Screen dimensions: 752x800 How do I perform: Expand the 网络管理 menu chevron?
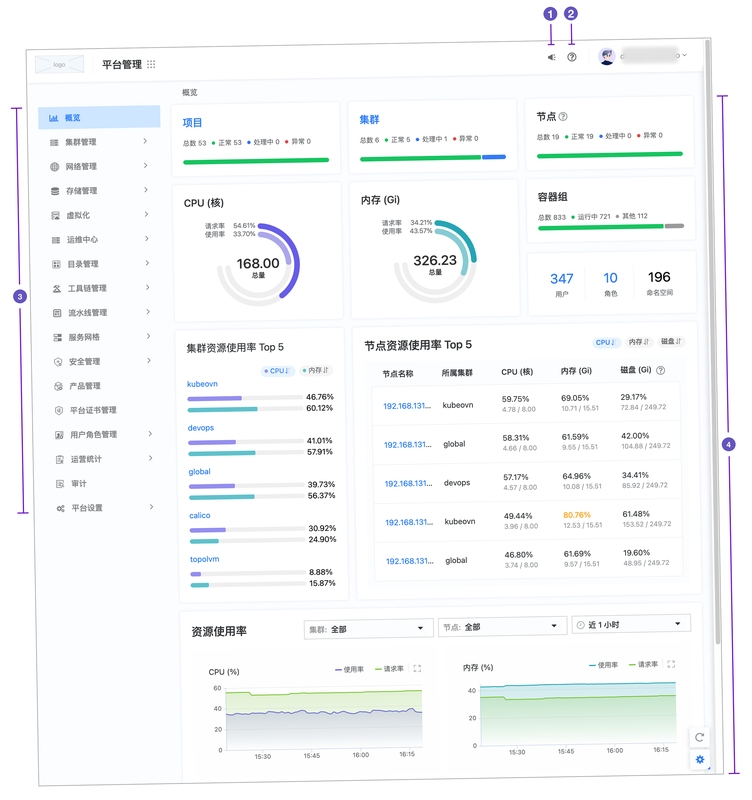click(x=146, y=165)
